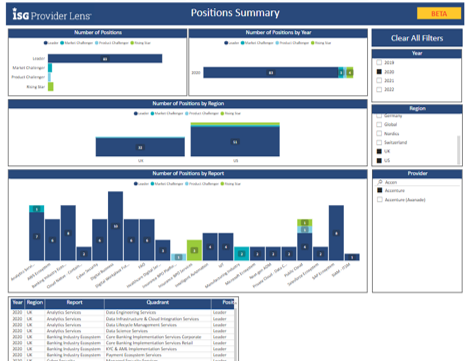Select the teal segment atop Analytics Services bar
Image resolution: width=467 pixels, height=361 pixels.
[x=37, y=209]
